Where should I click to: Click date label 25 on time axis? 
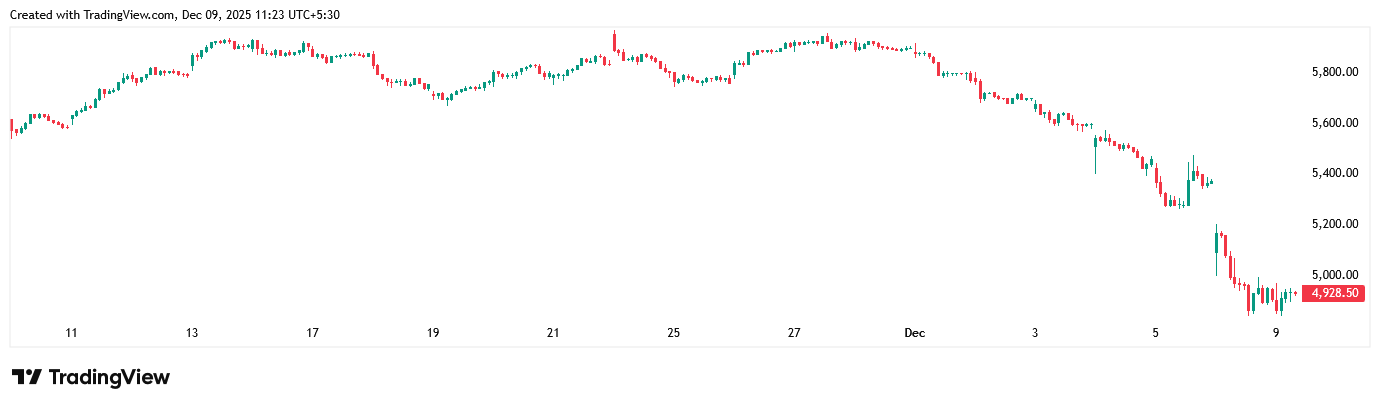[674, 333]
